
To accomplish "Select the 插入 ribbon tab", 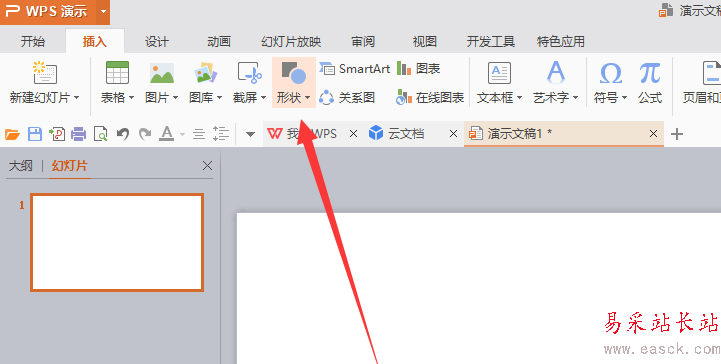I will (95, 41).
